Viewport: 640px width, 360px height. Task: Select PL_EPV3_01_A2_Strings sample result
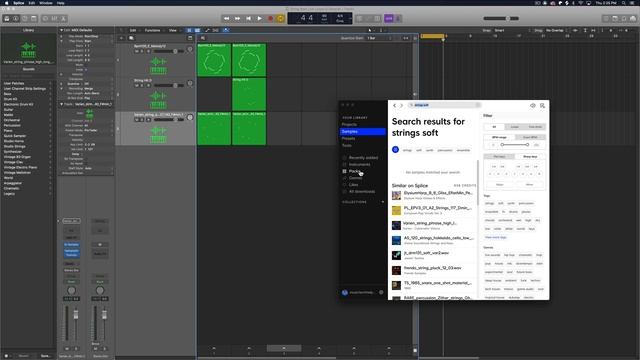[x=433, y=210]
